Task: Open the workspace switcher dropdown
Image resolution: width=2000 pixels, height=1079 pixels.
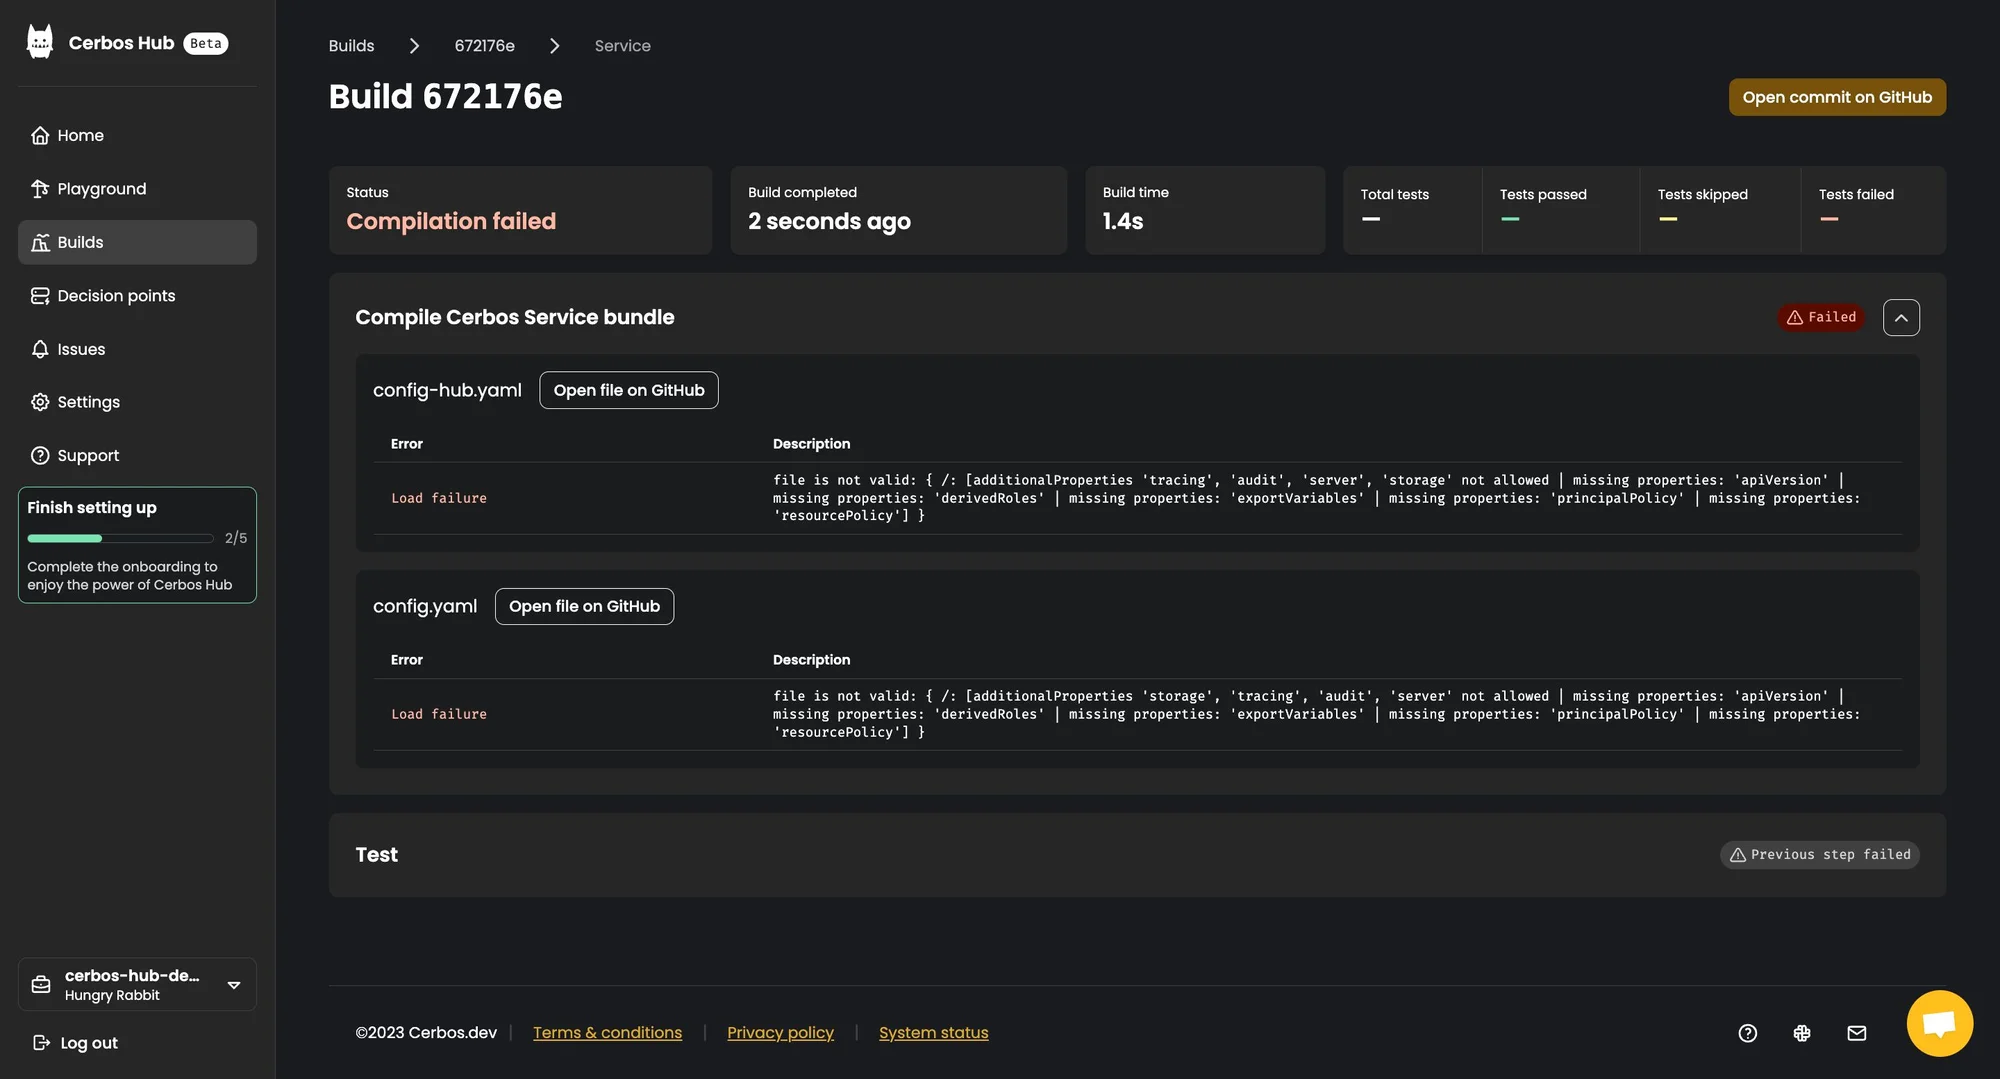Action: (x=234, y=985)
